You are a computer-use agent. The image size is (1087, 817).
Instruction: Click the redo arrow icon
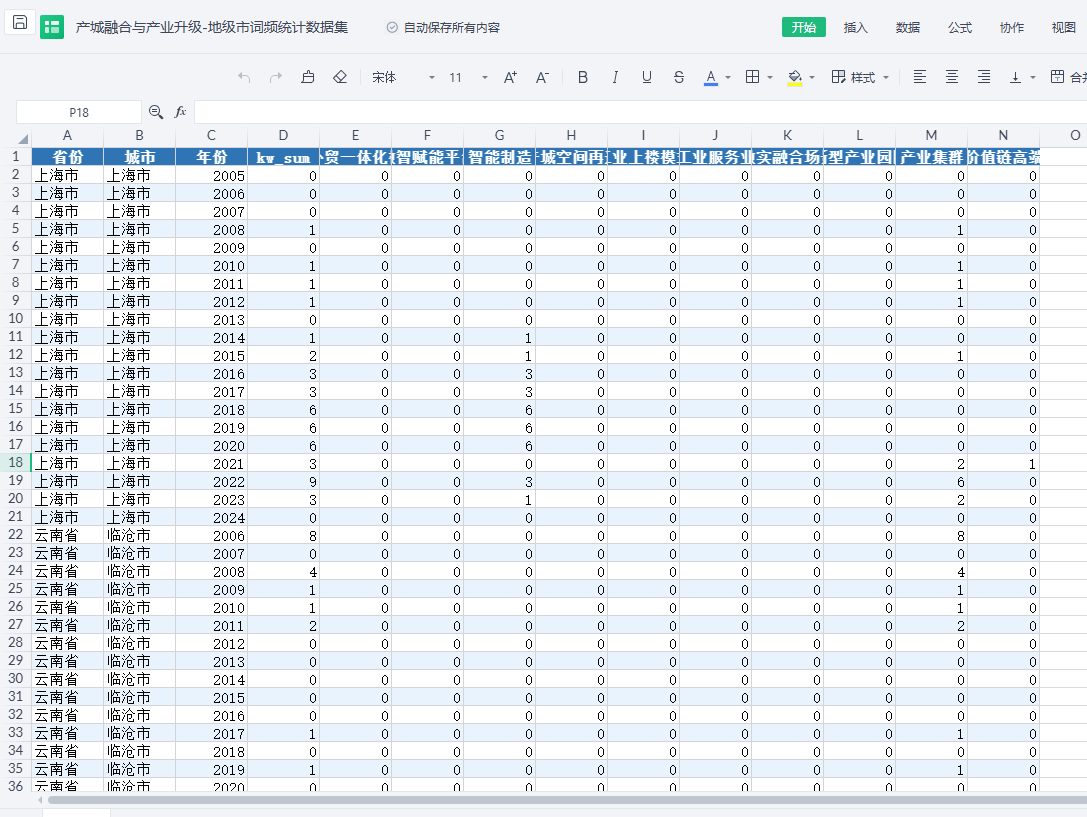(x=276, y=77)
